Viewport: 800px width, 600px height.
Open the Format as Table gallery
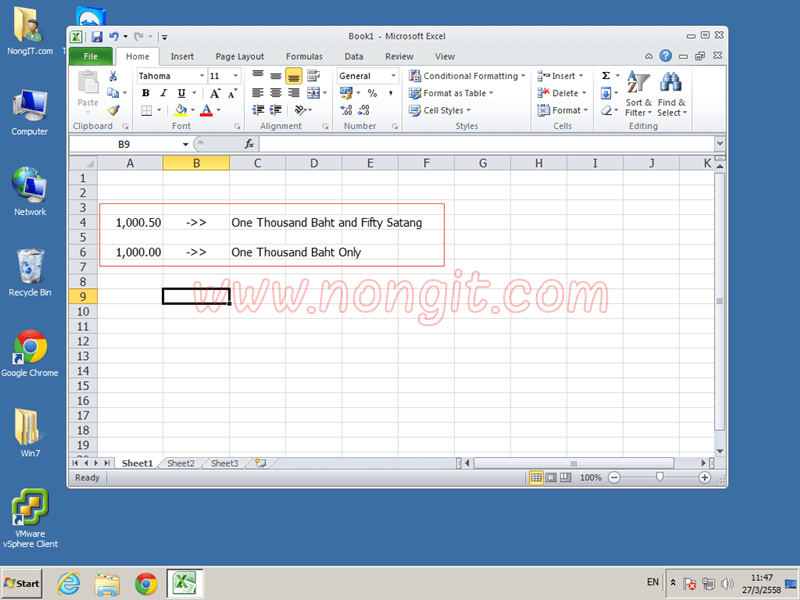point(451,93)
